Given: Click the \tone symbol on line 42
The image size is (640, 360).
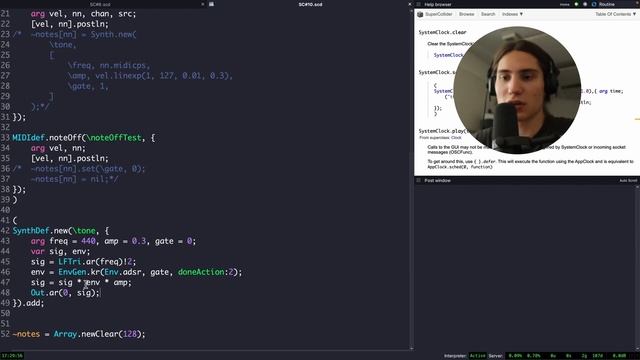Looking at the screenshot, I should (x=84, y=231).
